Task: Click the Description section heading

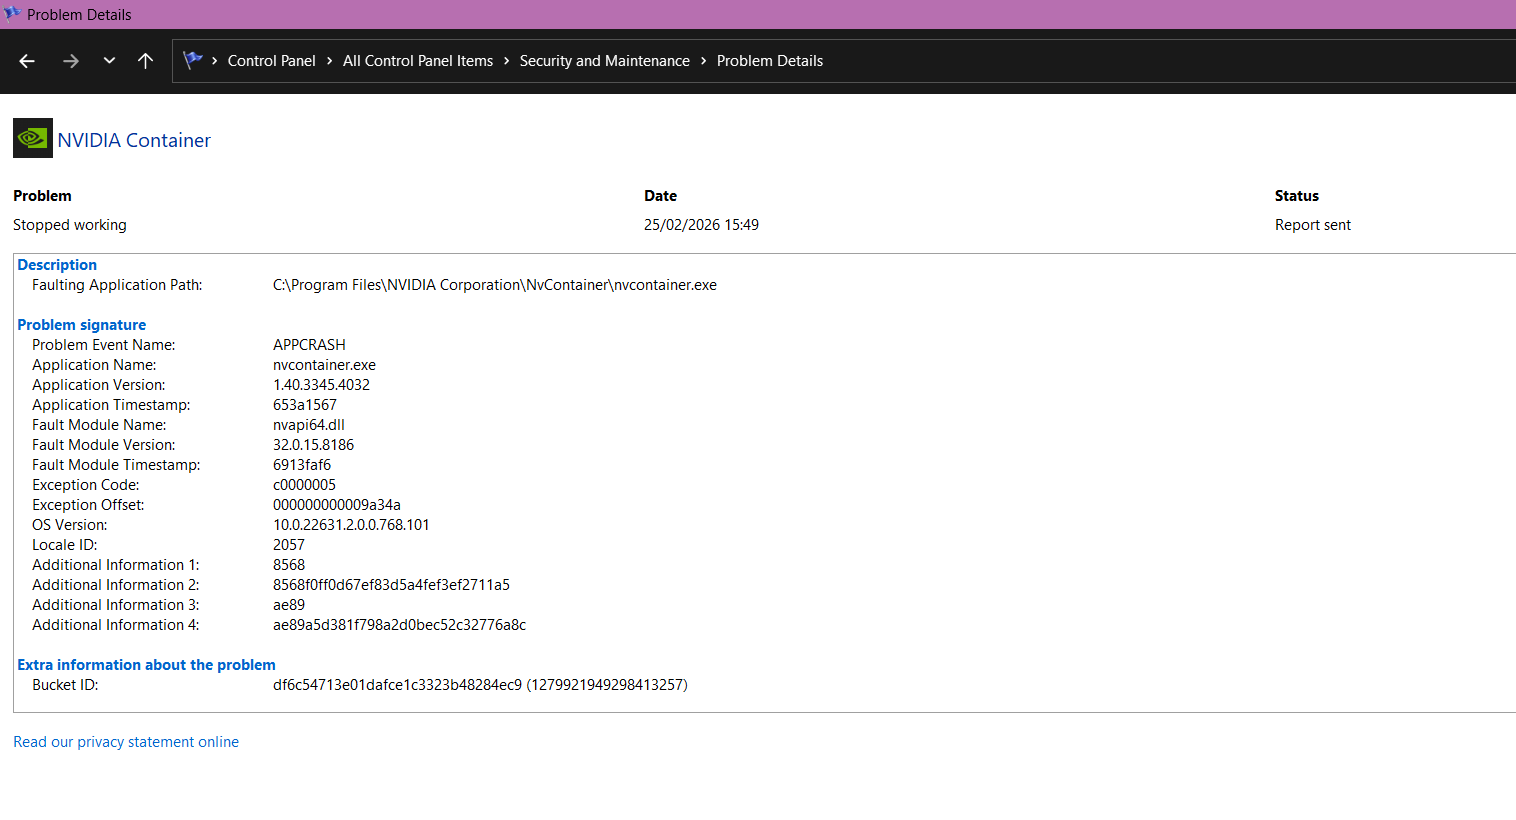Action: click(x=57, y=265)
